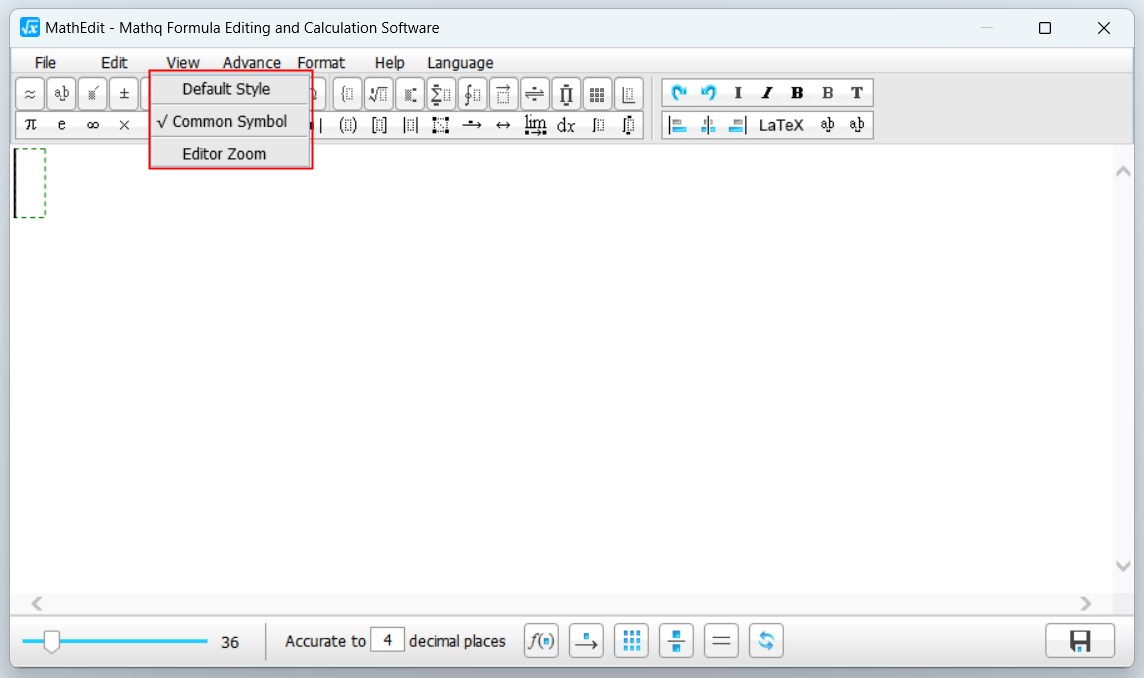Open the Edit menu
This screenshot has height=678, width=1144.
click(x=114, y=63)
